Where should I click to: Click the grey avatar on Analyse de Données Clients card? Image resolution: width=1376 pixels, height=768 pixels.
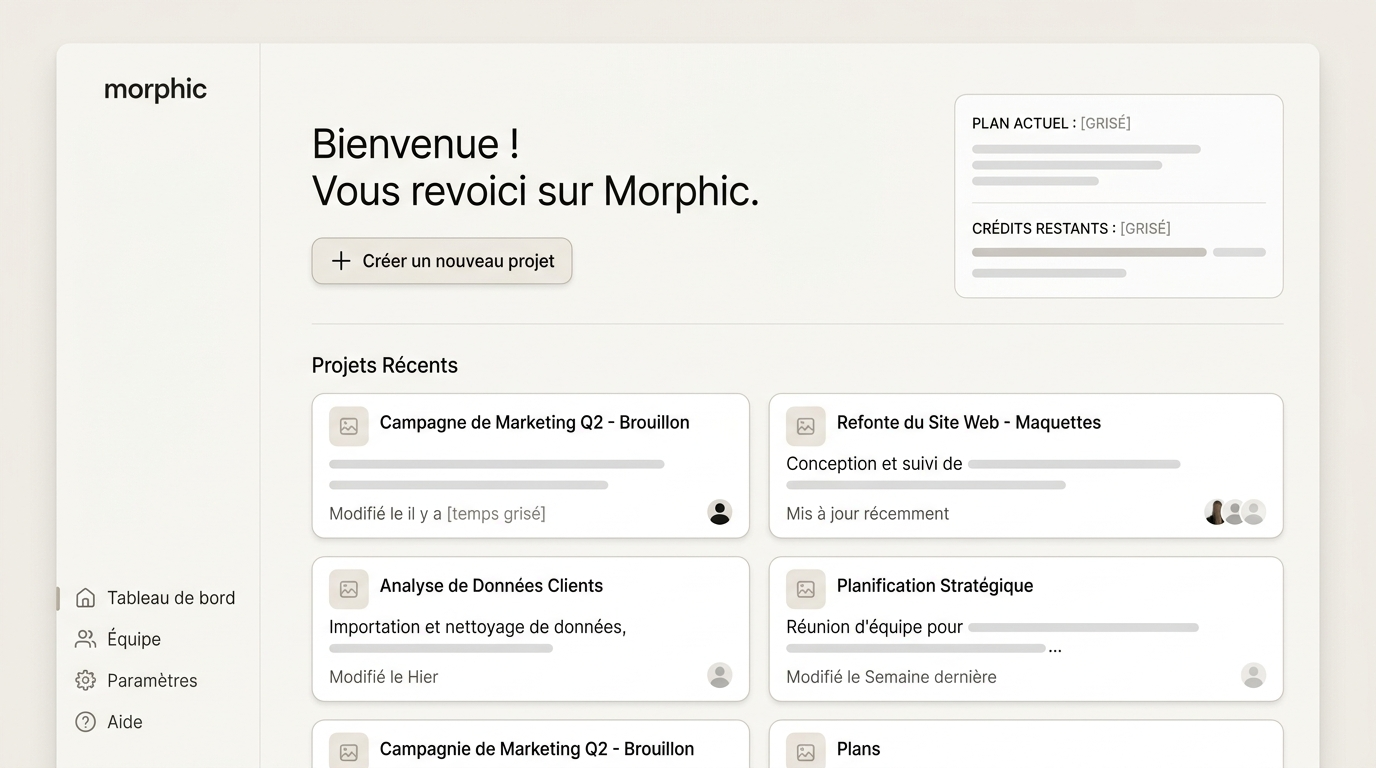pyautogui.click(x=720, y=675)
